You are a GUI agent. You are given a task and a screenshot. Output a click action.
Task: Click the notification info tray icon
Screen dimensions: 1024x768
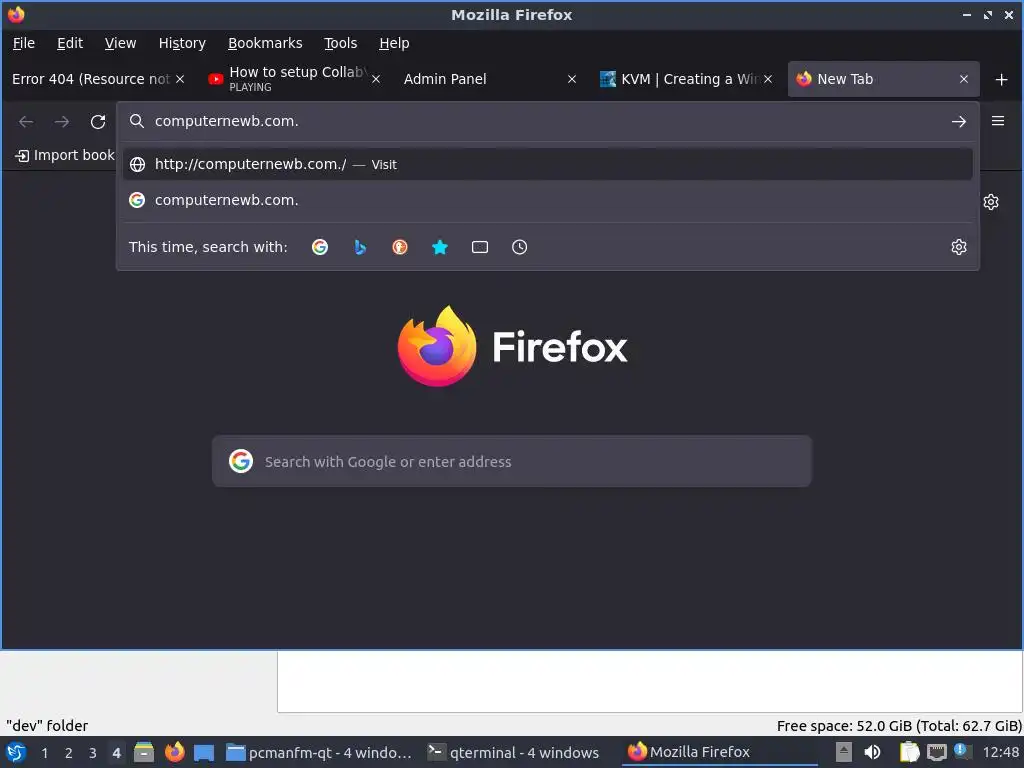[x=962, y=751]
